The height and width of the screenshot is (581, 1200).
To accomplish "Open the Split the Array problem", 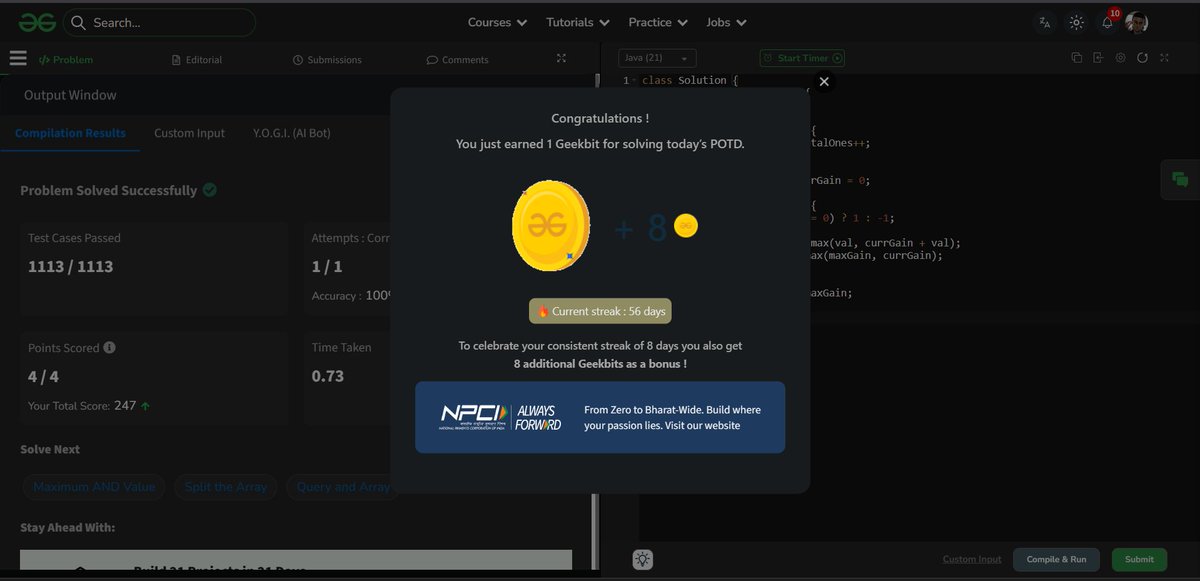I will [x=226, y=487].
